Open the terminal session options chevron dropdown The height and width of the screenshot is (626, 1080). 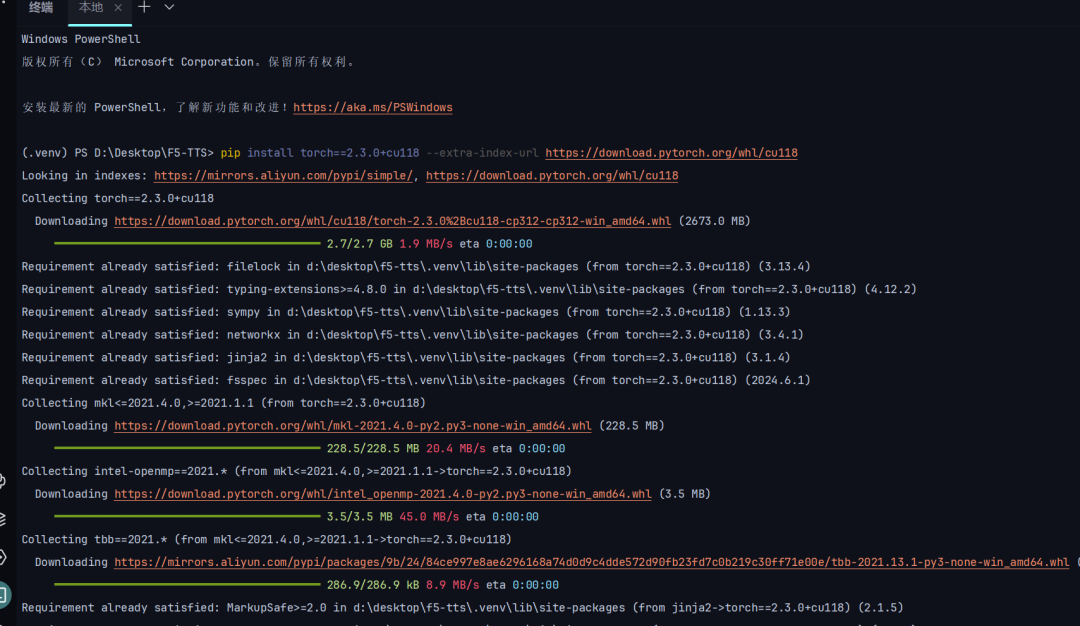click(169, 7)
